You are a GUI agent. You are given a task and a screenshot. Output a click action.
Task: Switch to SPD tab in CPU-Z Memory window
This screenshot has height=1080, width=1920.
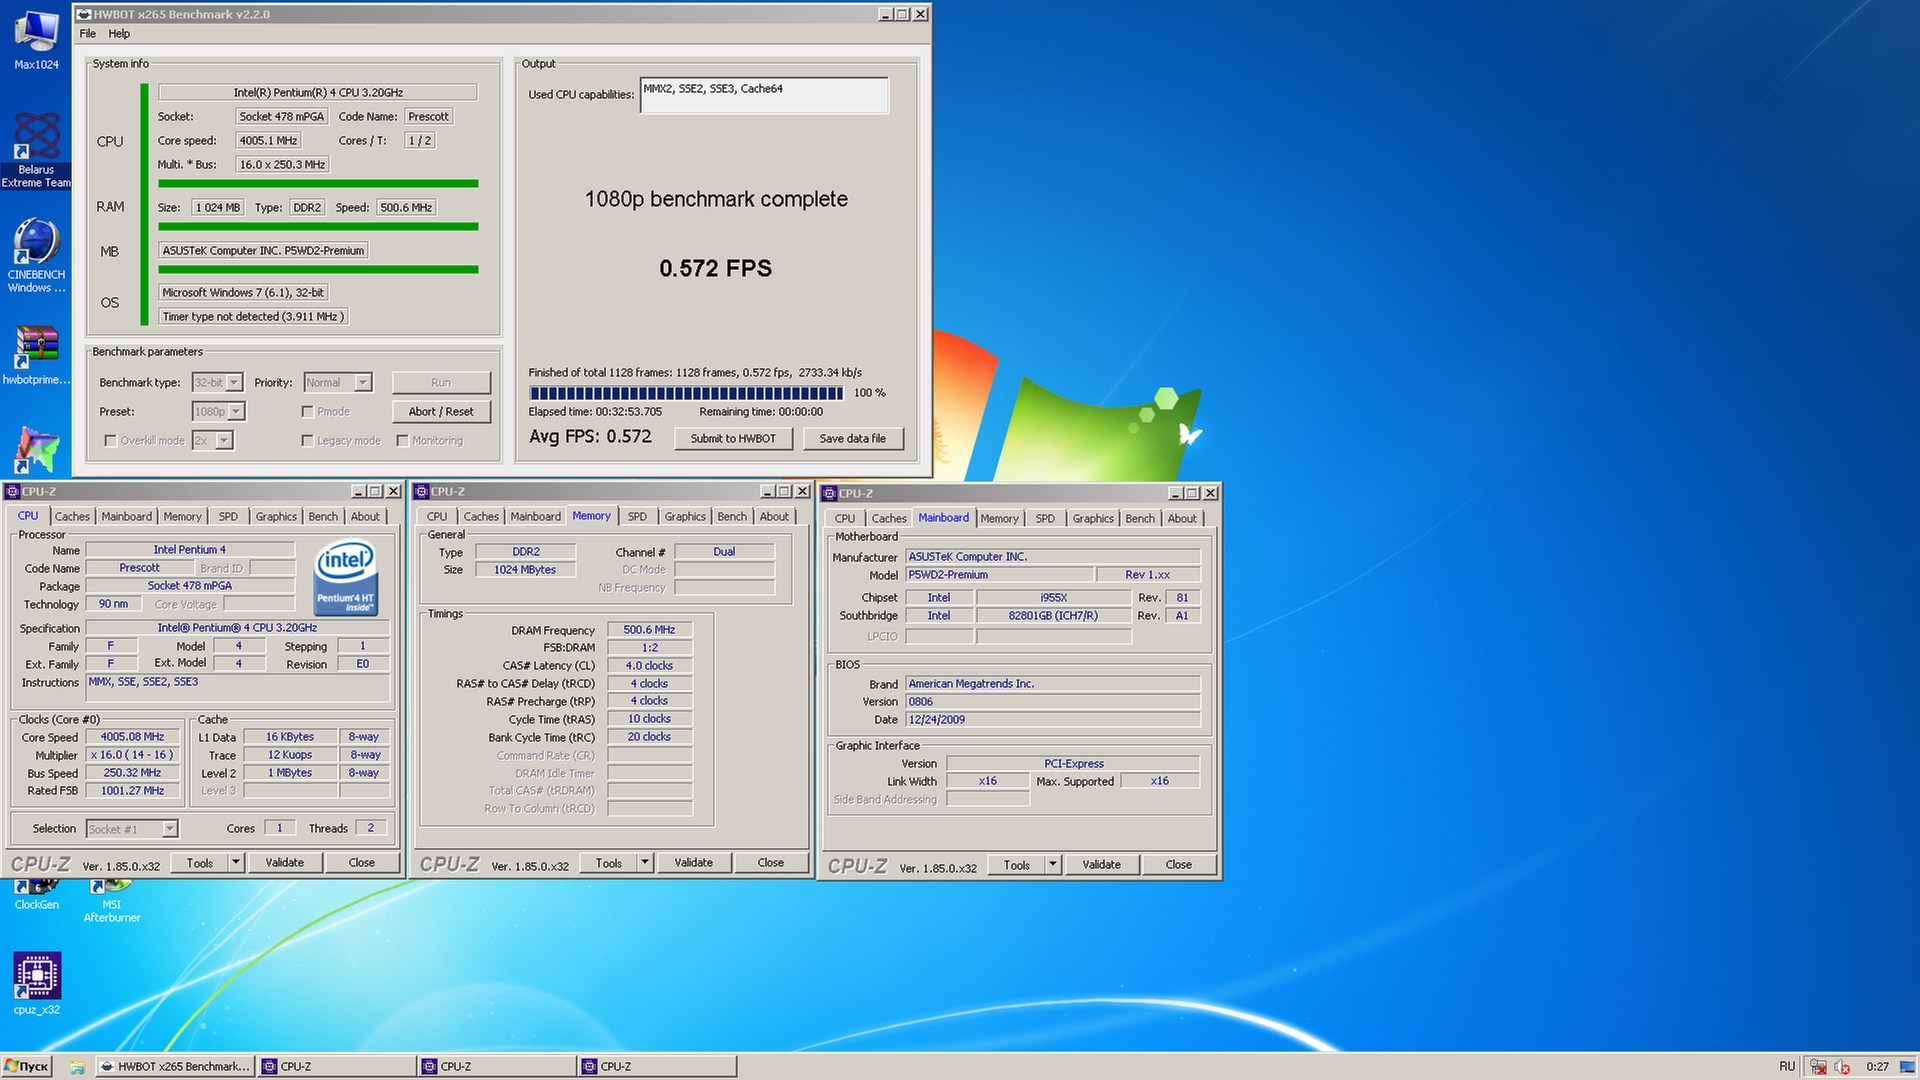pos(637,516)
